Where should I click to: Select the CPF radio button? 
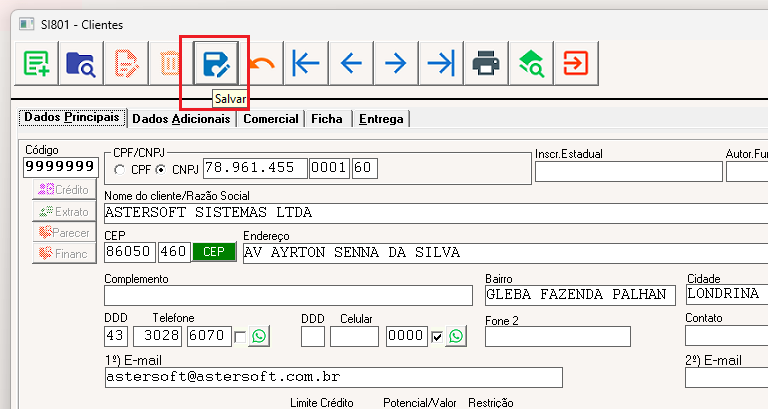[x=119, y=170]
